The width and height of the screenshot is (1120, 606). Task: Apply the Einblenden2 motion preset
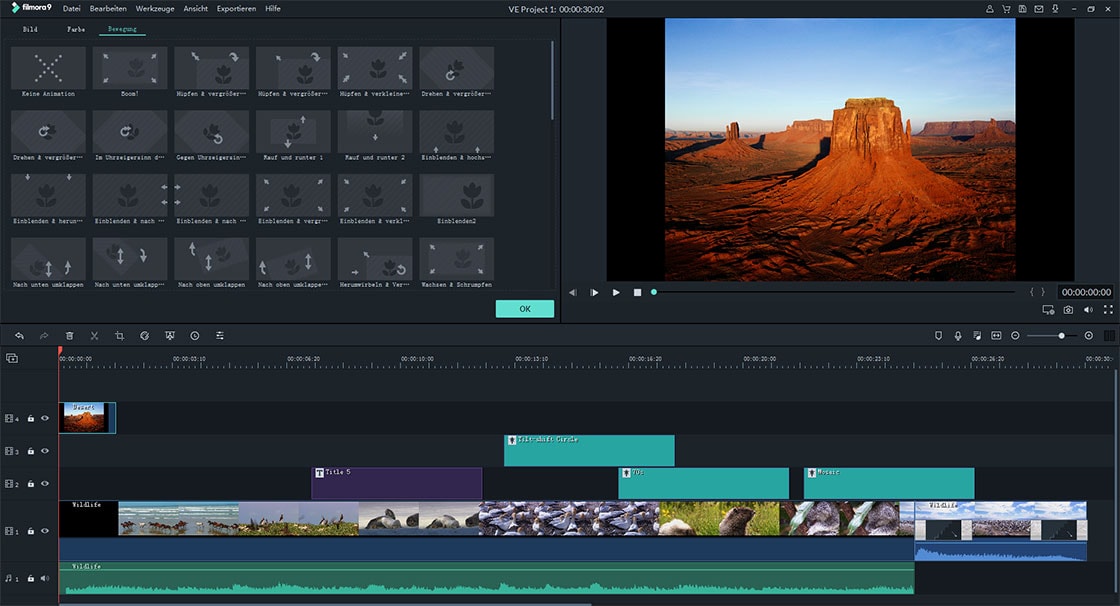pyautogui.click(x=456, y=199)
